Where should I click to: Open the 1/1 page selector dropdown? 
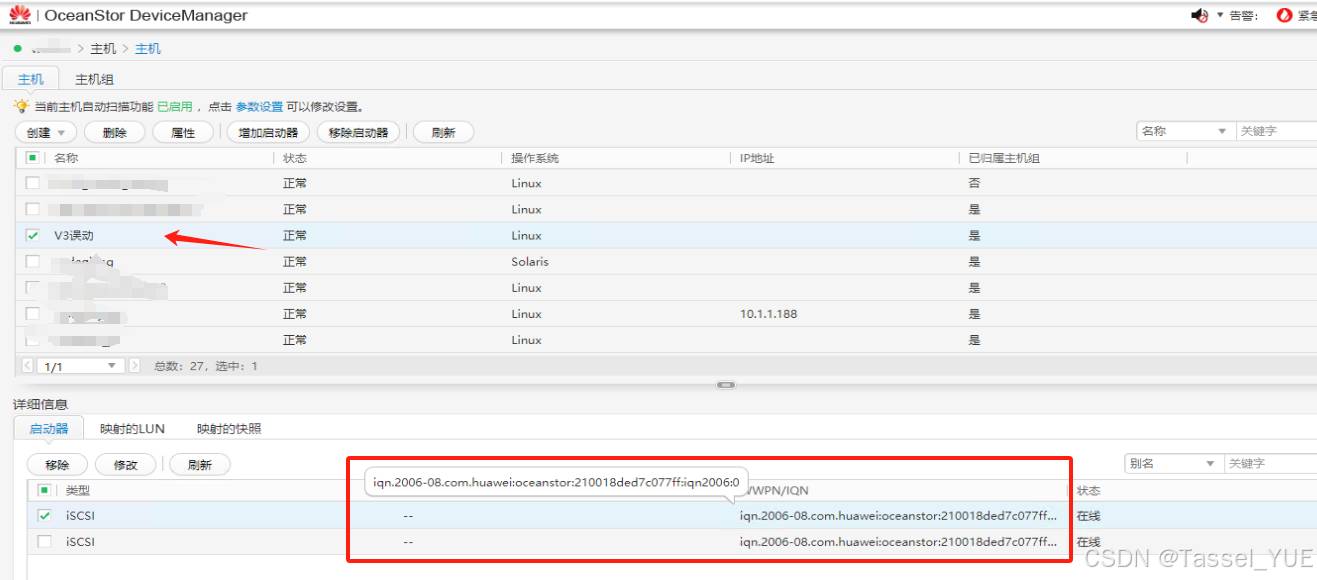[80, 366]
